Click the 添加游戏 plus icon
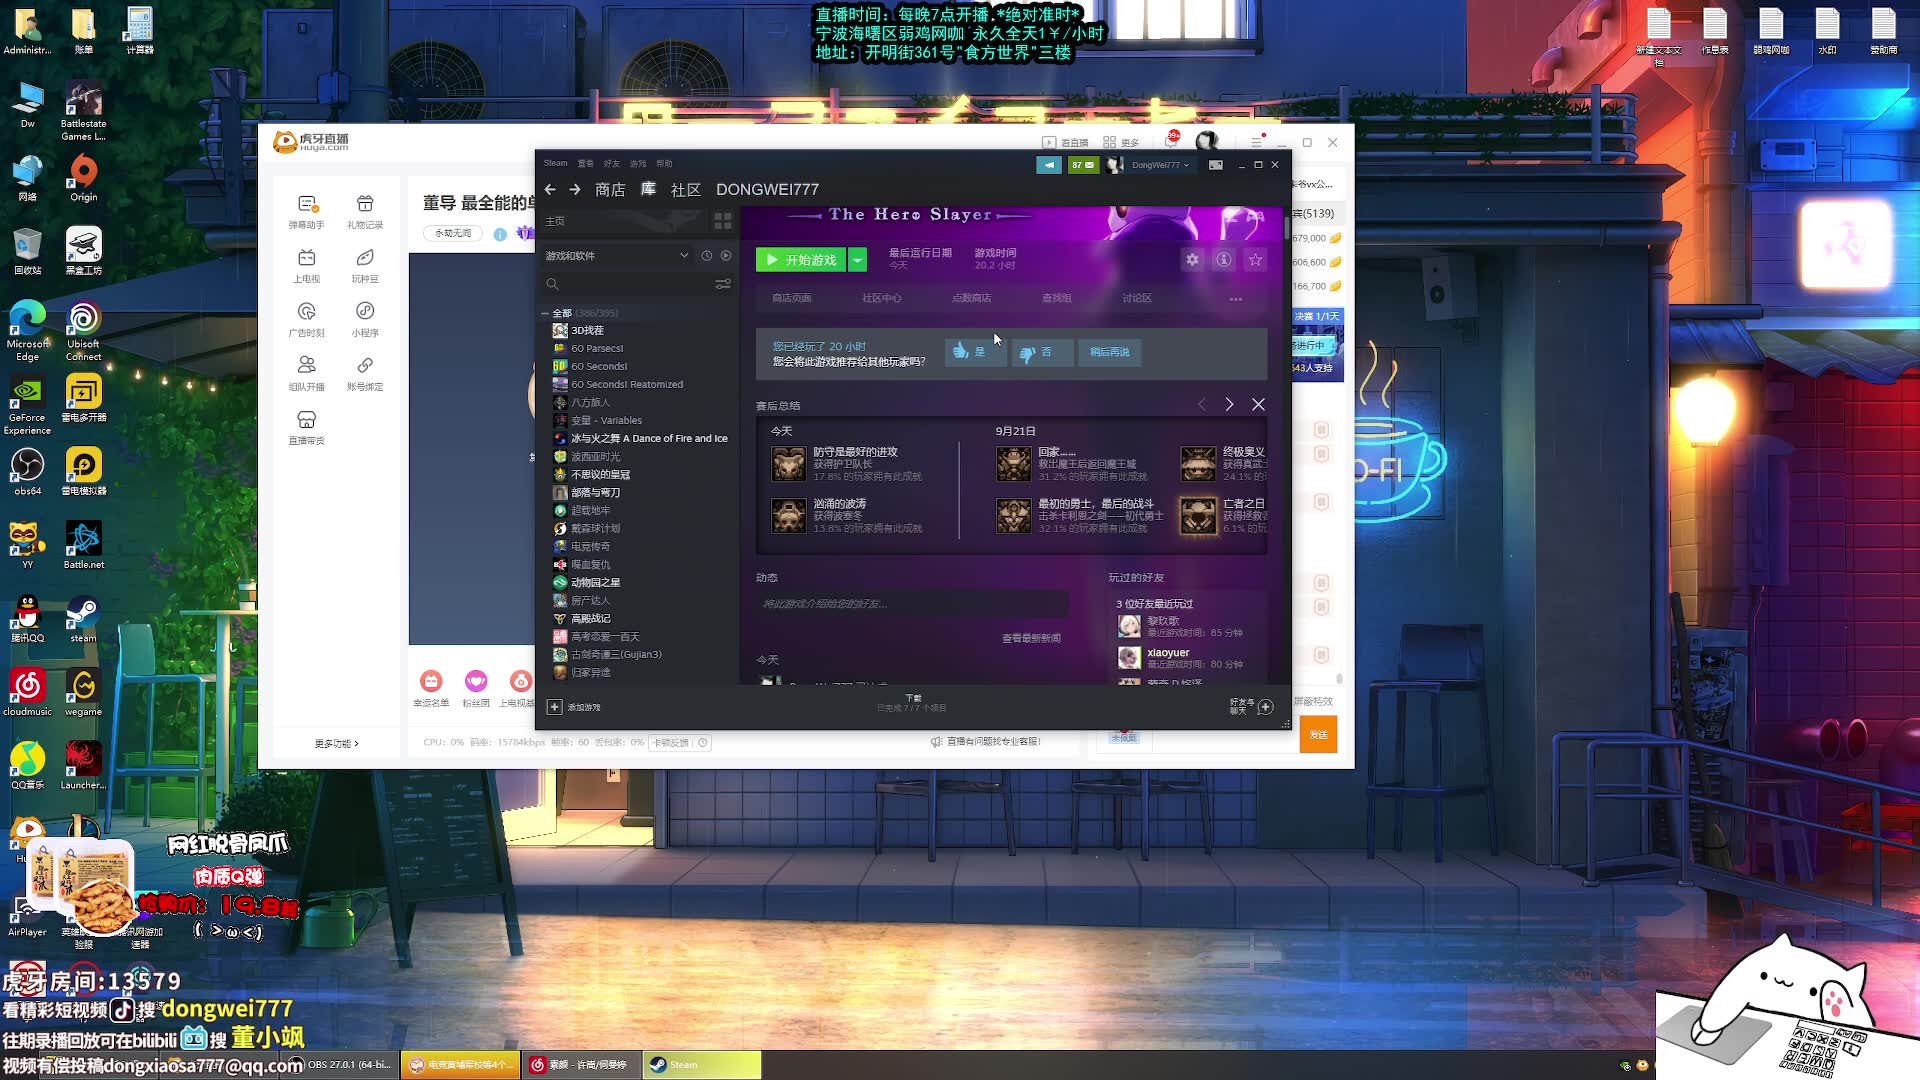The width and height of the screenshot is (1920, 1080). point(555,707)
